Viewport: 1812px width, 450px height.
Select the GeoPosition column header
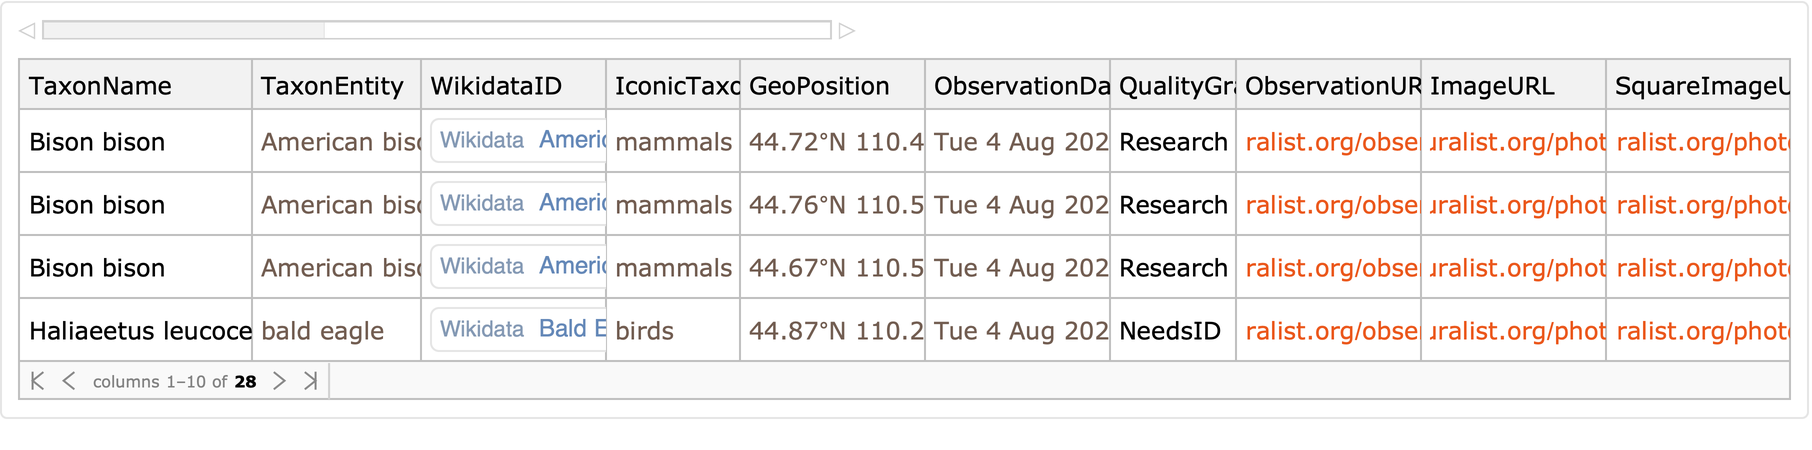819,86
